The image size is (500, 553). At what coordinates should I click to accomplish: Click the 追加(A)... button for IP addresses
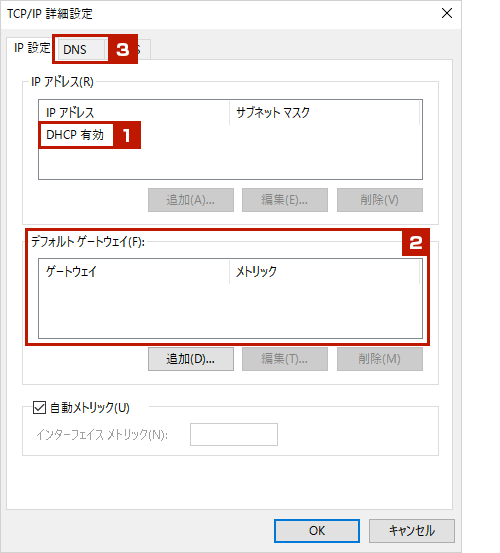pyautogui.click(x=191, y=200)
